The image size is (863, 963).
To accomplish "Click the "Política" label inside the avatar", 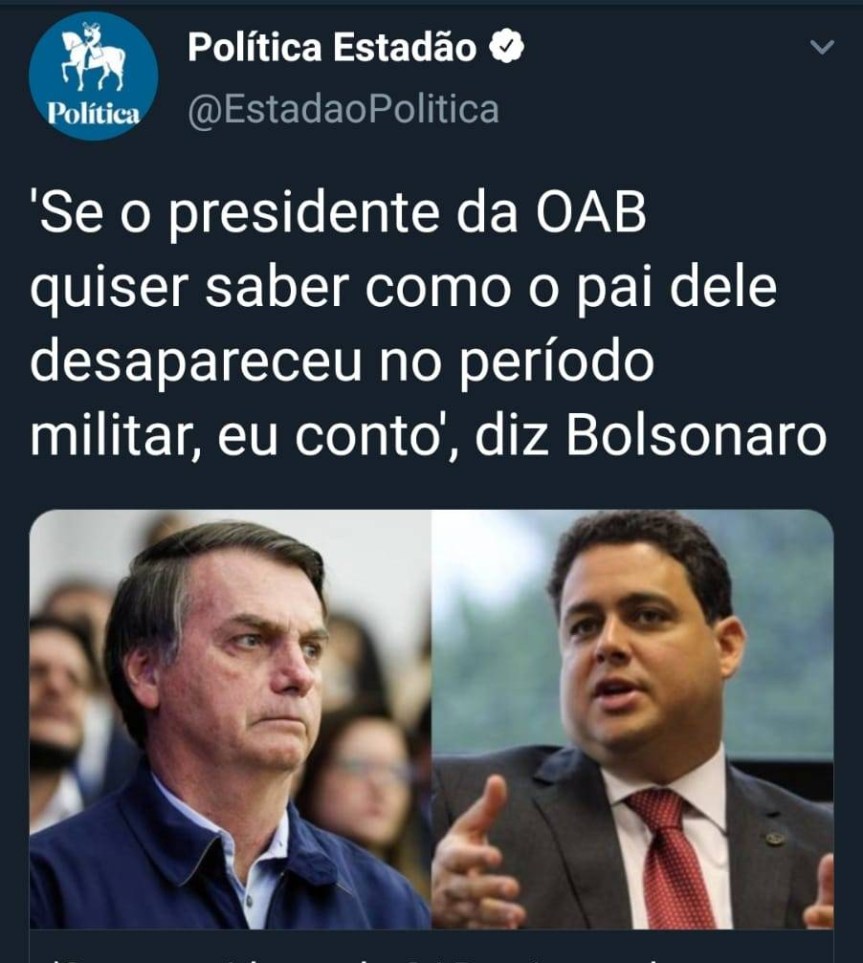I will [93, 114].
